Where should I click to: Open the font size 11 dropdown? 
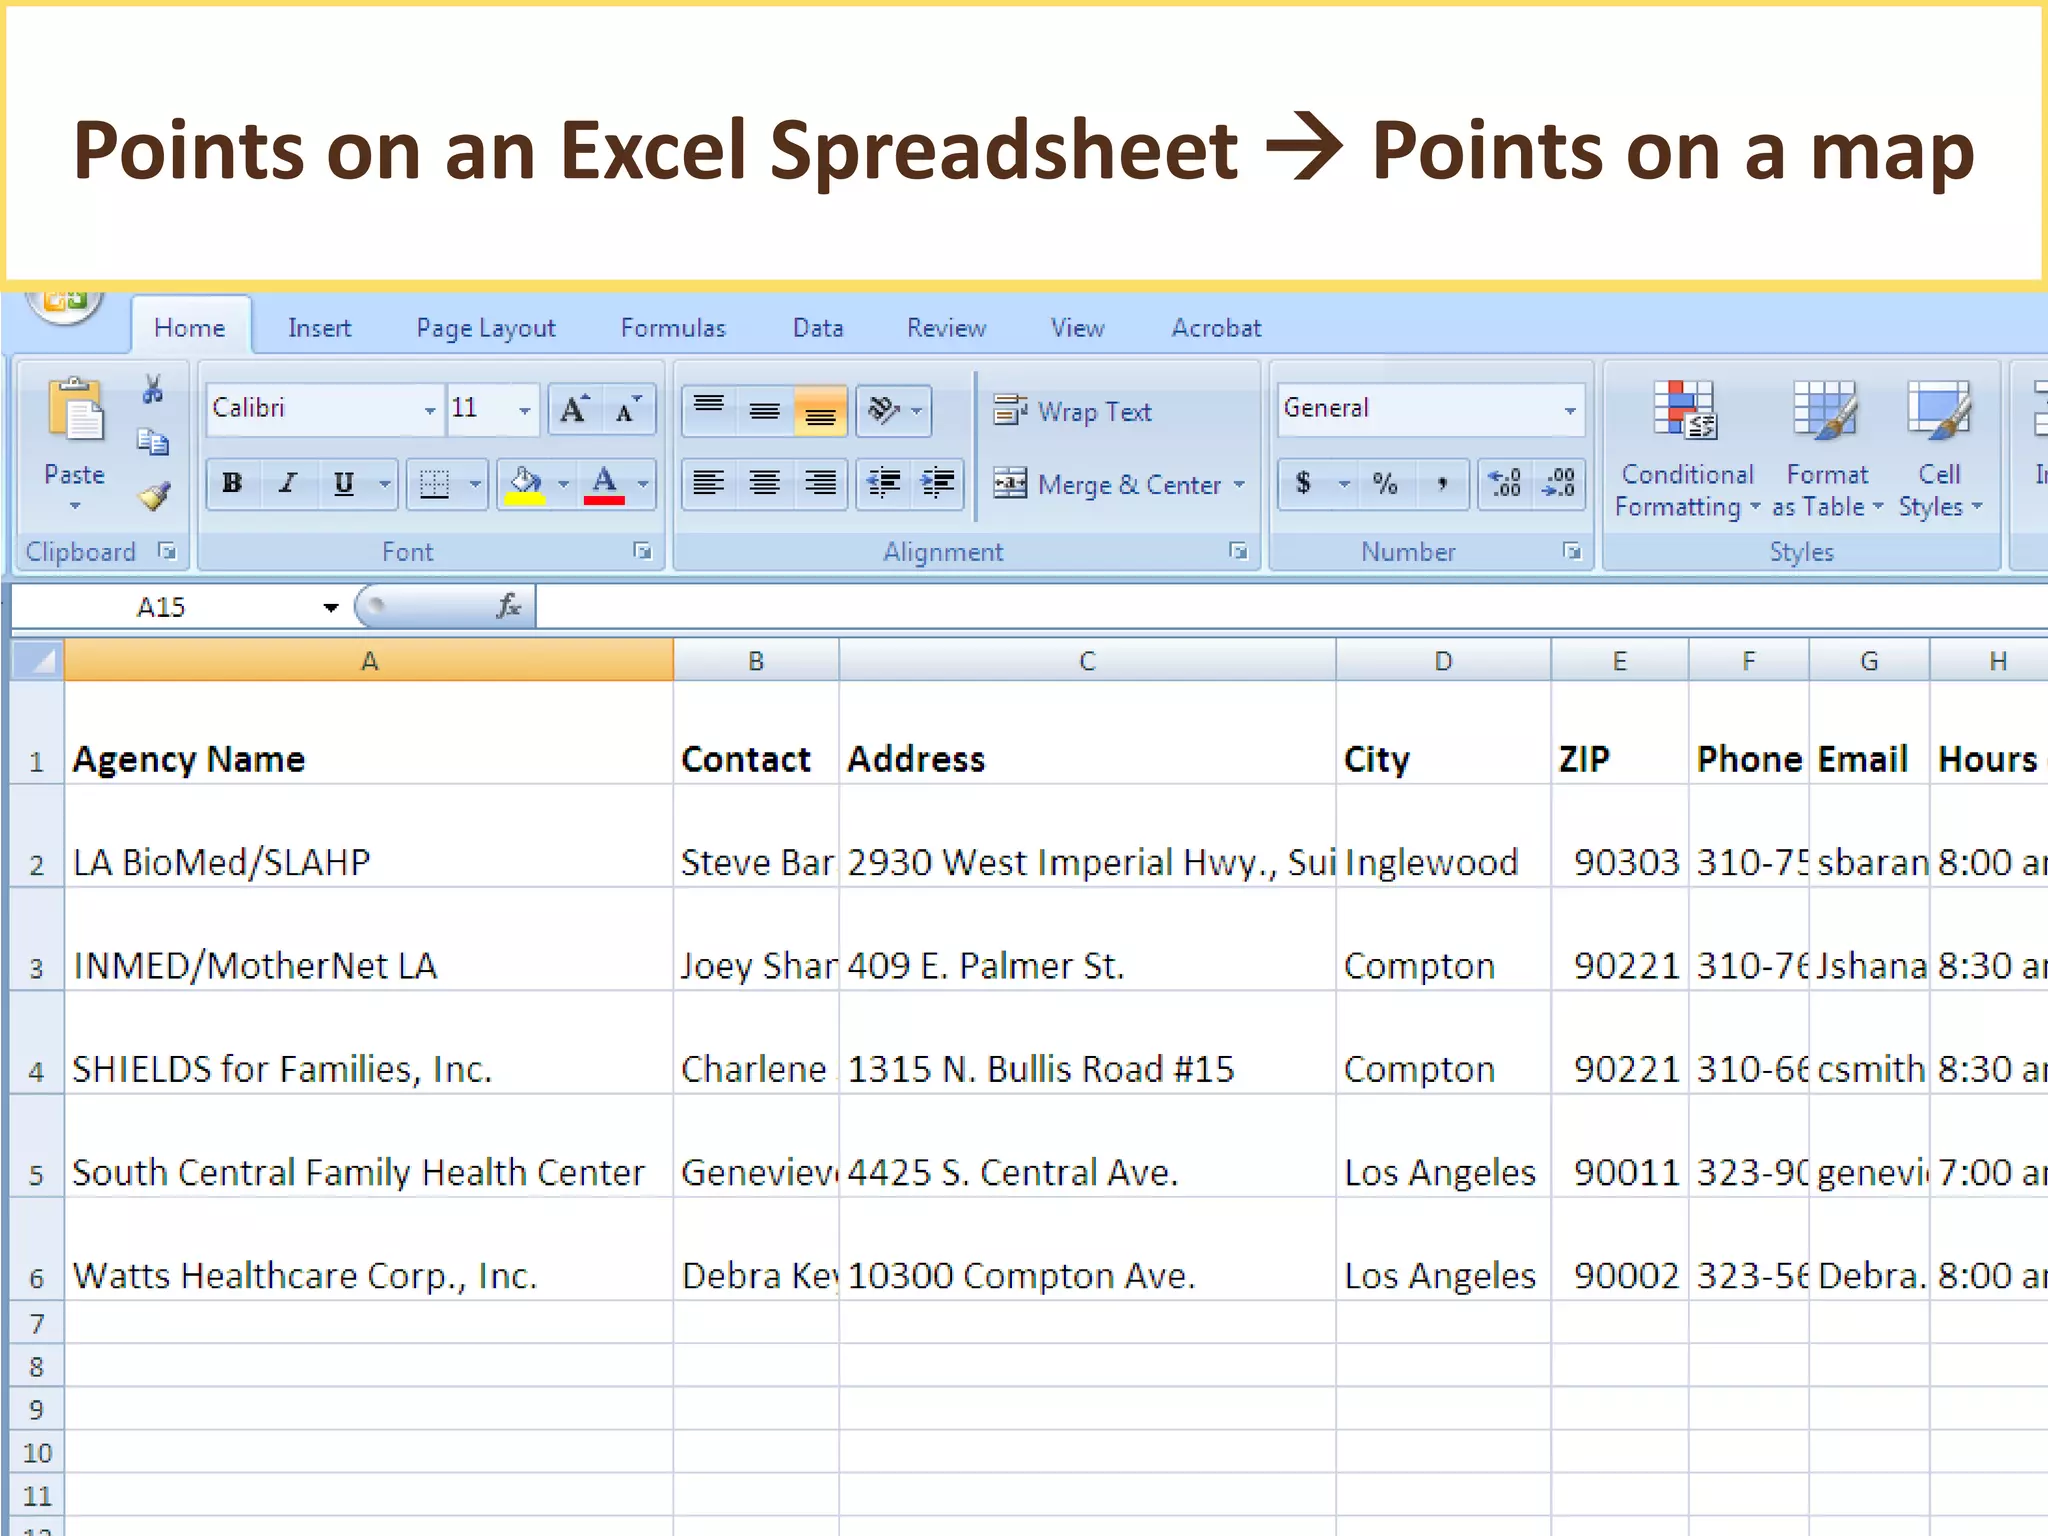524,409
